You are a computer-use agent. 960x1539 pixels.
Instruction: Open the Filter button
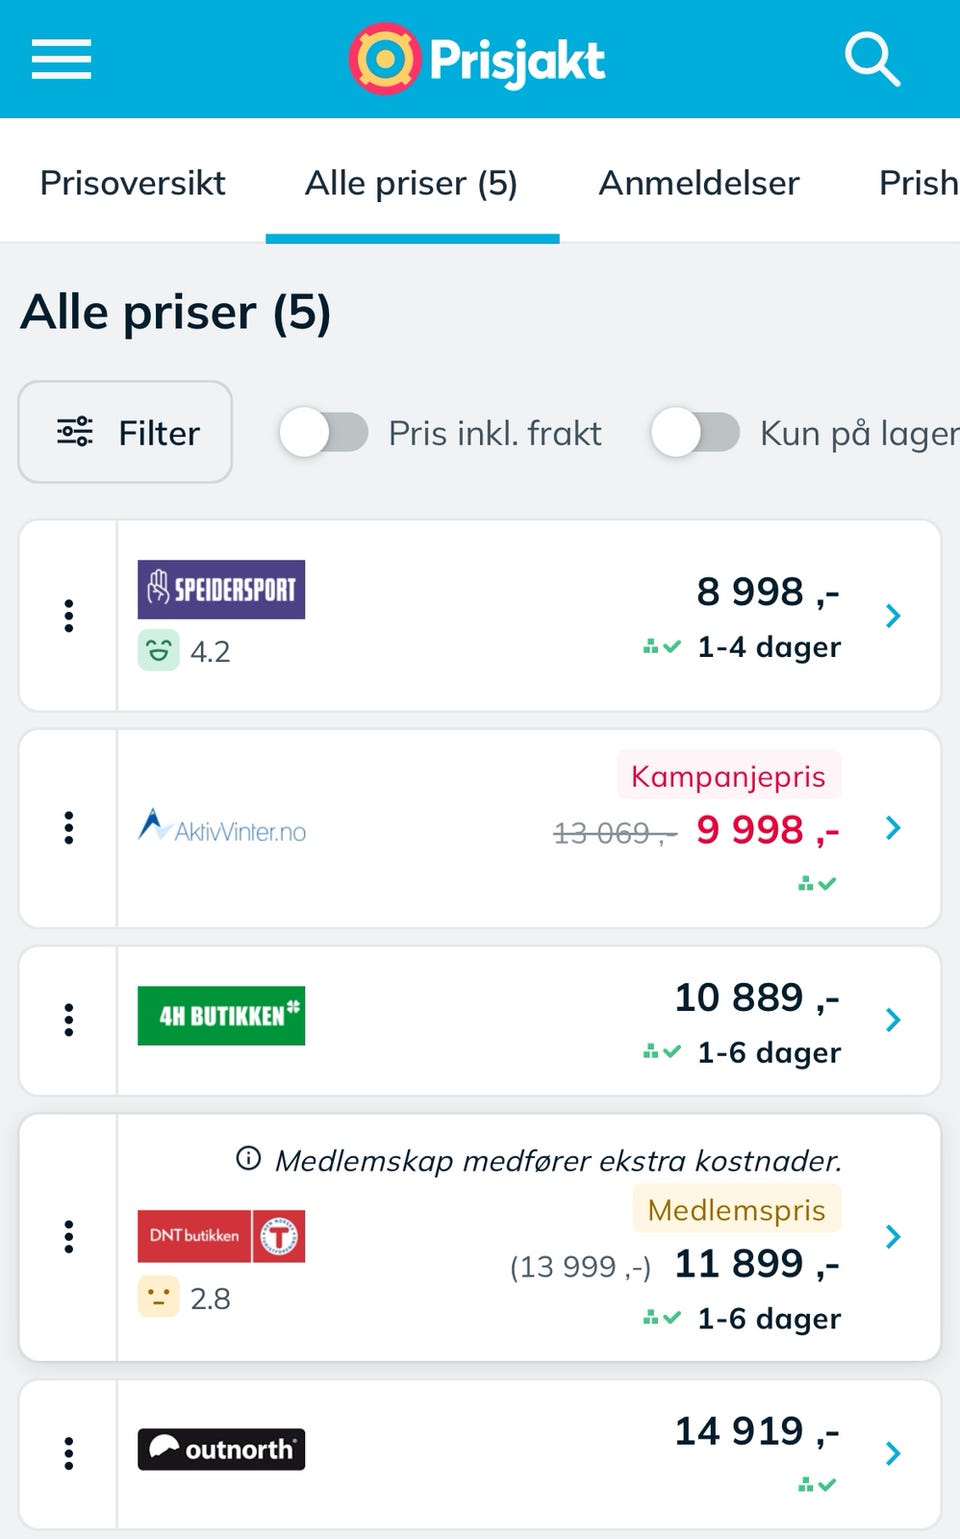click(x=126, y=433)
